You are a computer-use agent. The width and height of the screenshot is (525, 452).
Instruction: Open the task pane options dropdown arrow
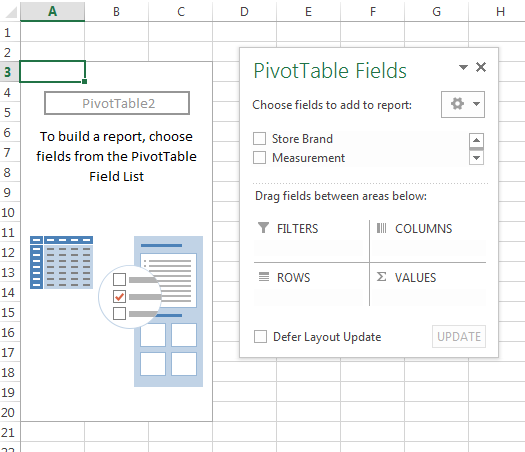(463, 67)
